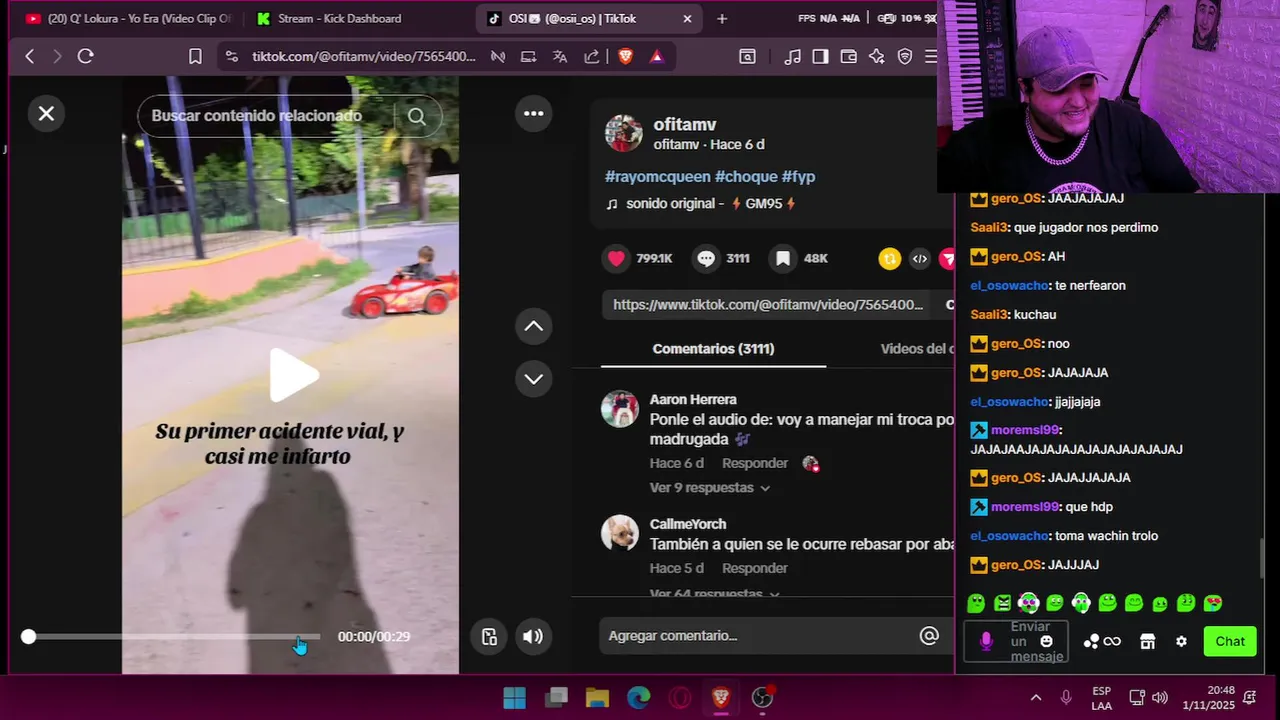Screen dimensions: 1280x720
Task: Open the Brave VPN shield icon
Action: pos(905,57)
